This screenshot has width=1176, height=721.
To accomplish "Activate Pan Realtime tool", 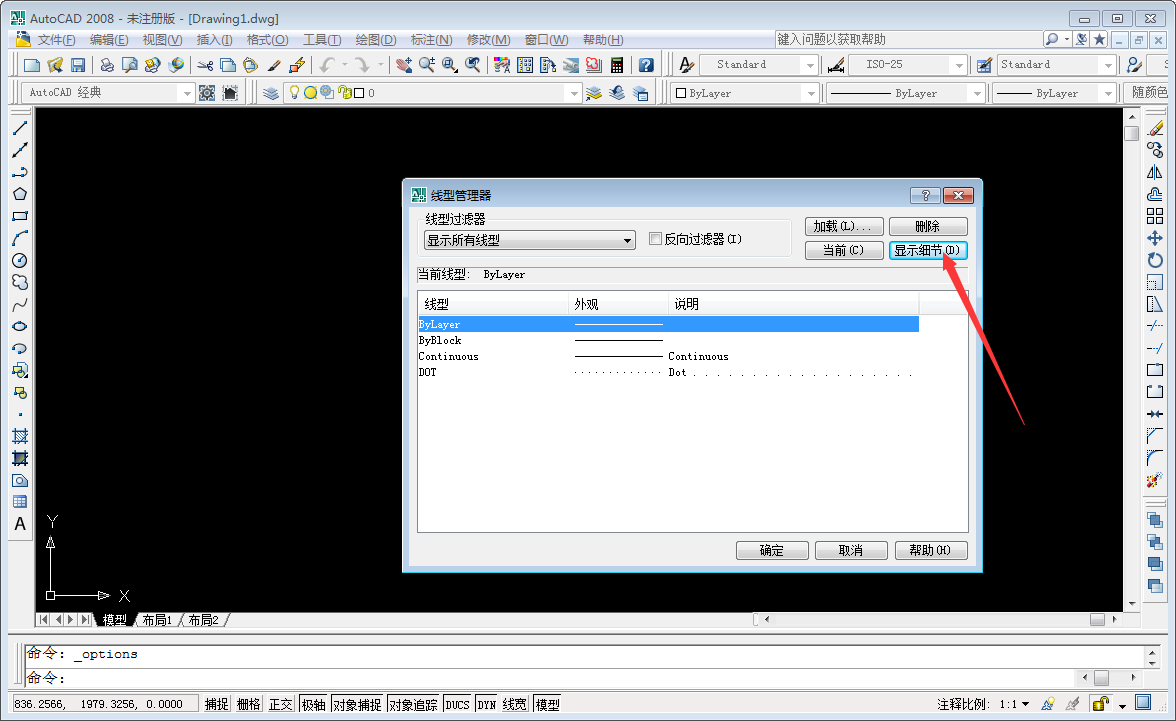I will click(405, 63).
